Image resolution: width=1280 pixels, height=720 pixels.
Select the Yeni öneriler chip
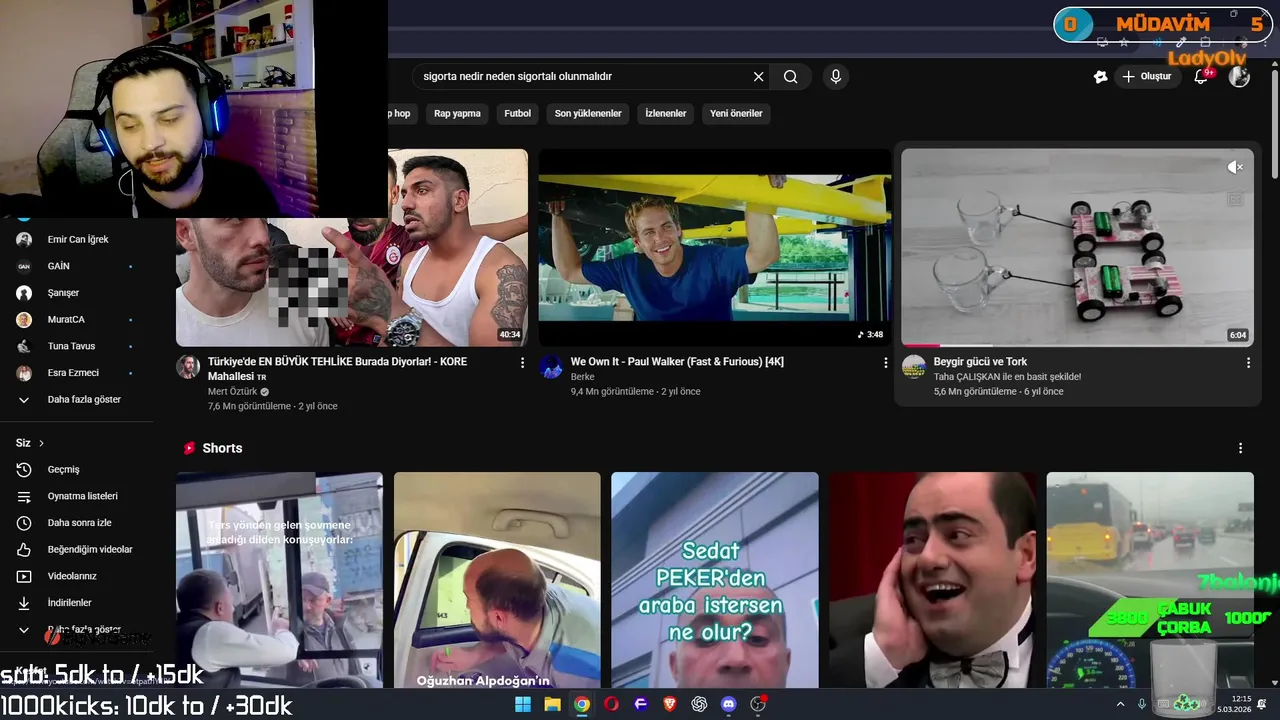click(x=736, y=113)
